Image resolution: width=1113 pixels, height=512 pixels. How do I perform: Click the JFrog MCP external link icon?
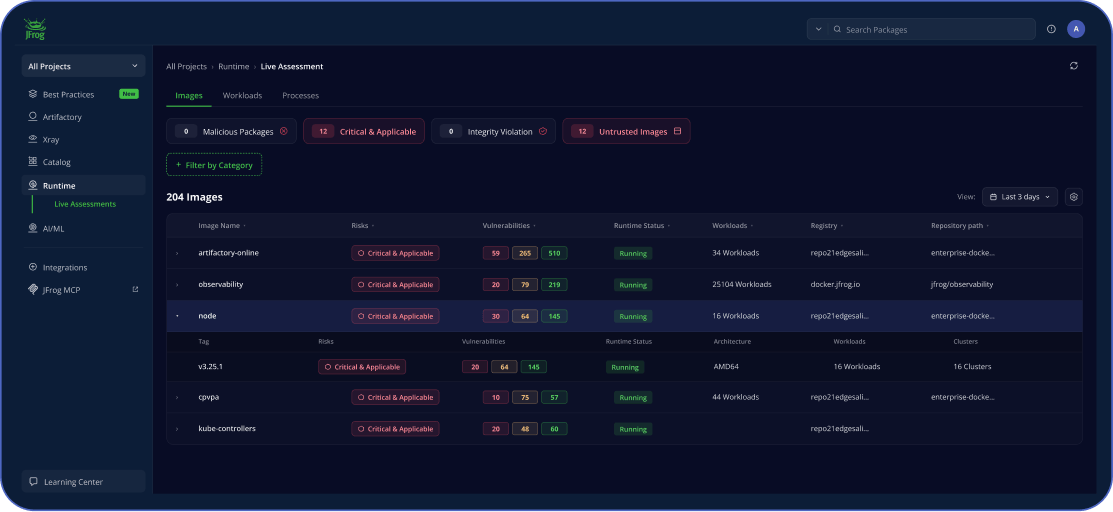(136, 290)
